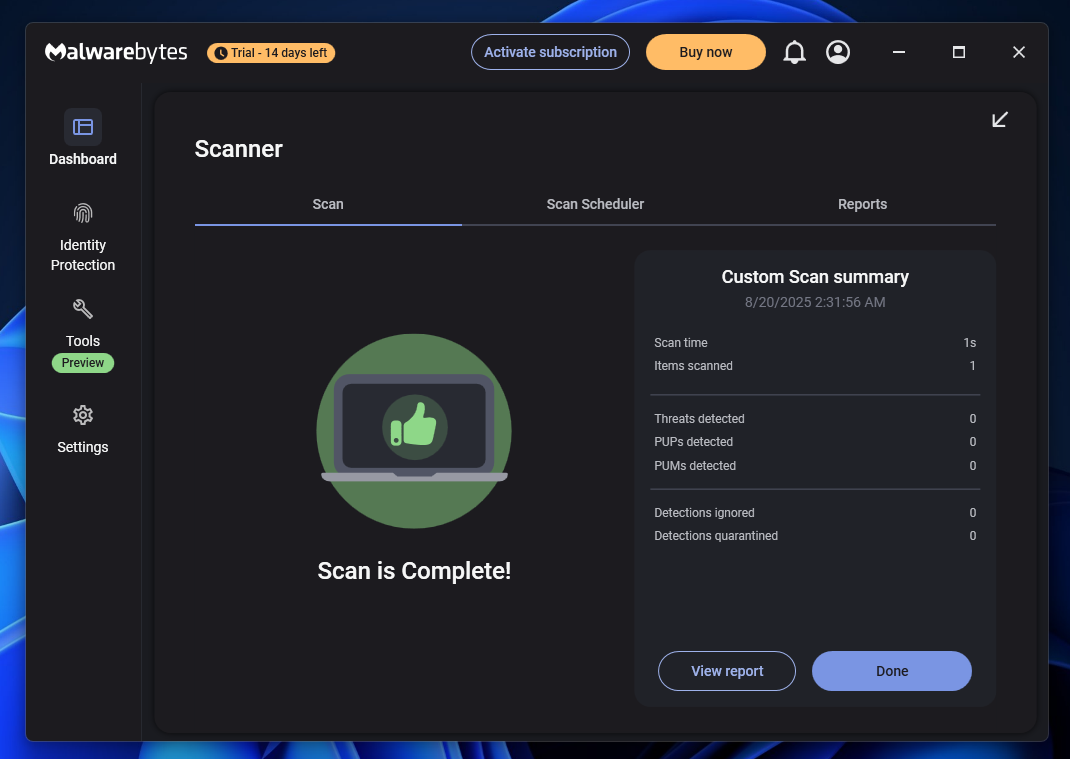
Task: Switch to the Scan Scheduler tab
Action: (x=595, y=204)
